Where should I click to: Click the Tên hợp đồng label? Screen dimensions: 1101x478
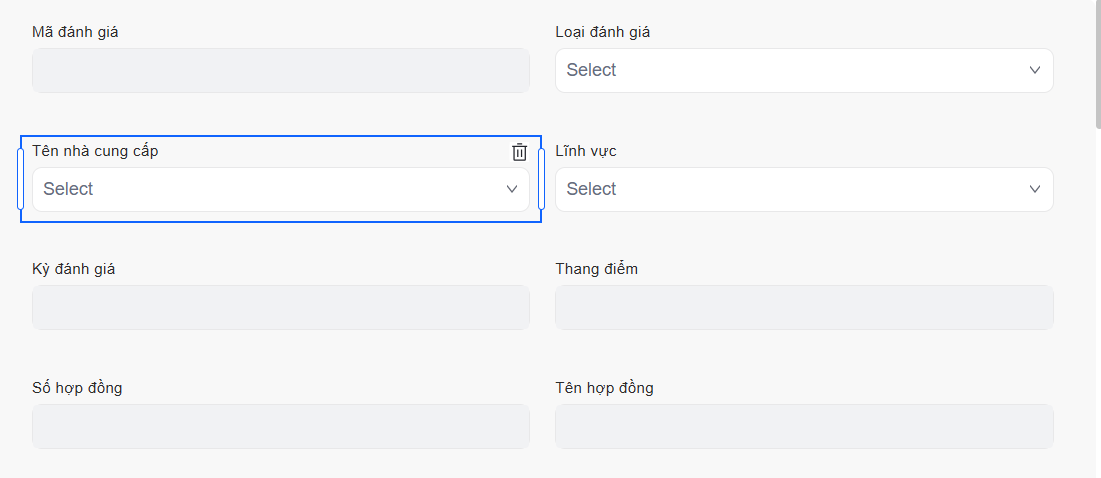tap(604, 387)
